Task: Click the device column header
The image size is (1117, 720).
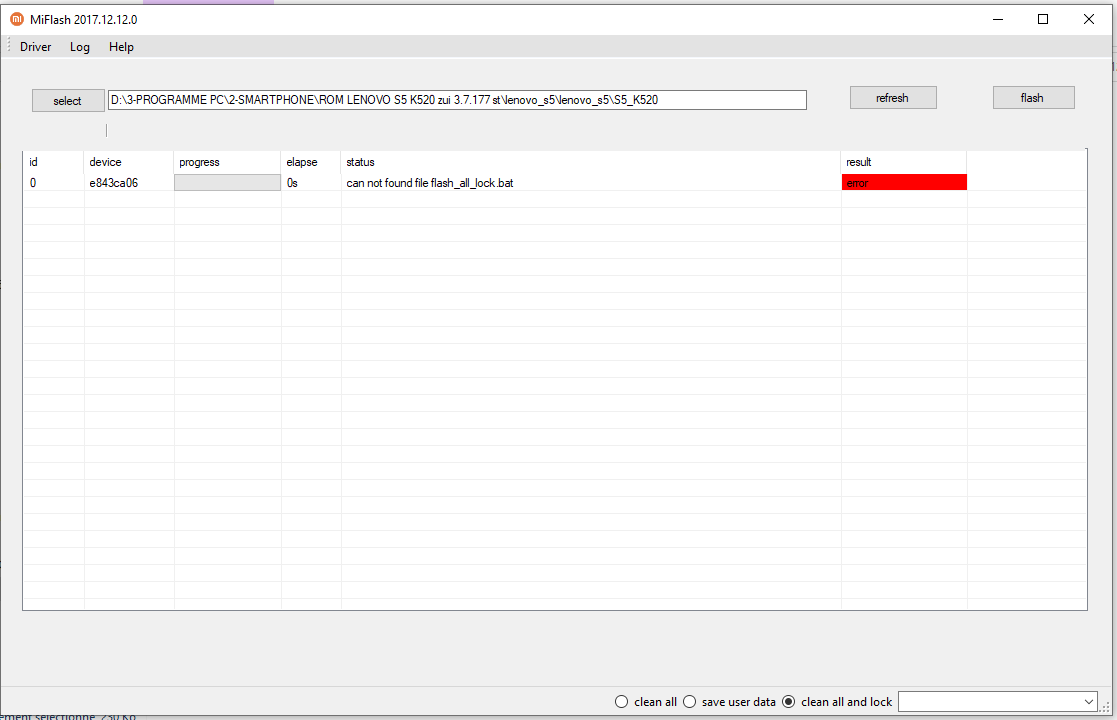Action: [128, 162]
